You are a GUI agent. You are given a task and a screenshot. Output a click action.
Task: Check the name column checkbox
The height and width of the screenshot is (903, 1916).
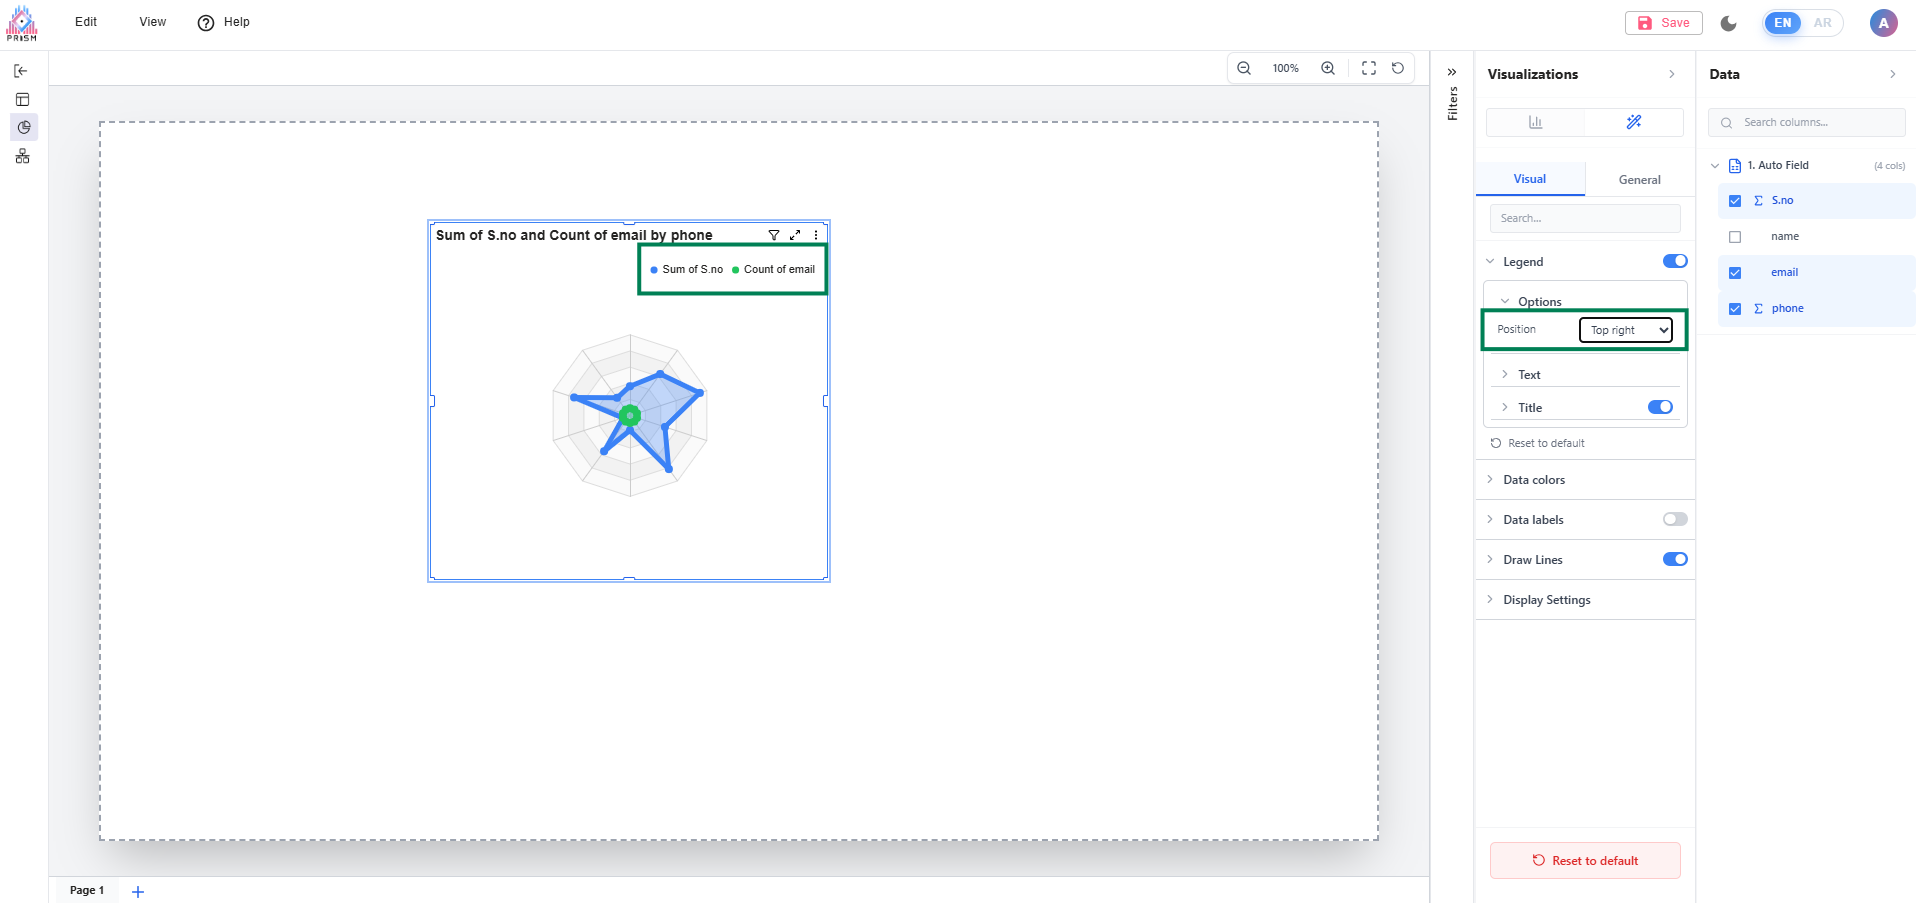click(x=1735, y=237)
